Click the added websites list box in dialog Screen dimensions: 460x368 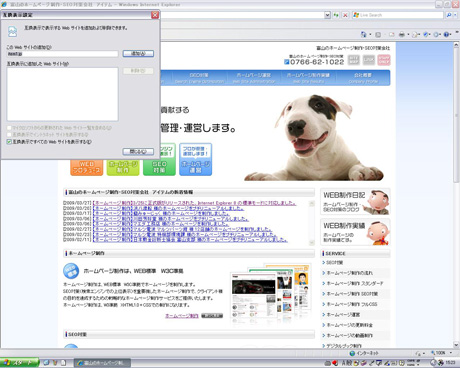(62, 94)
